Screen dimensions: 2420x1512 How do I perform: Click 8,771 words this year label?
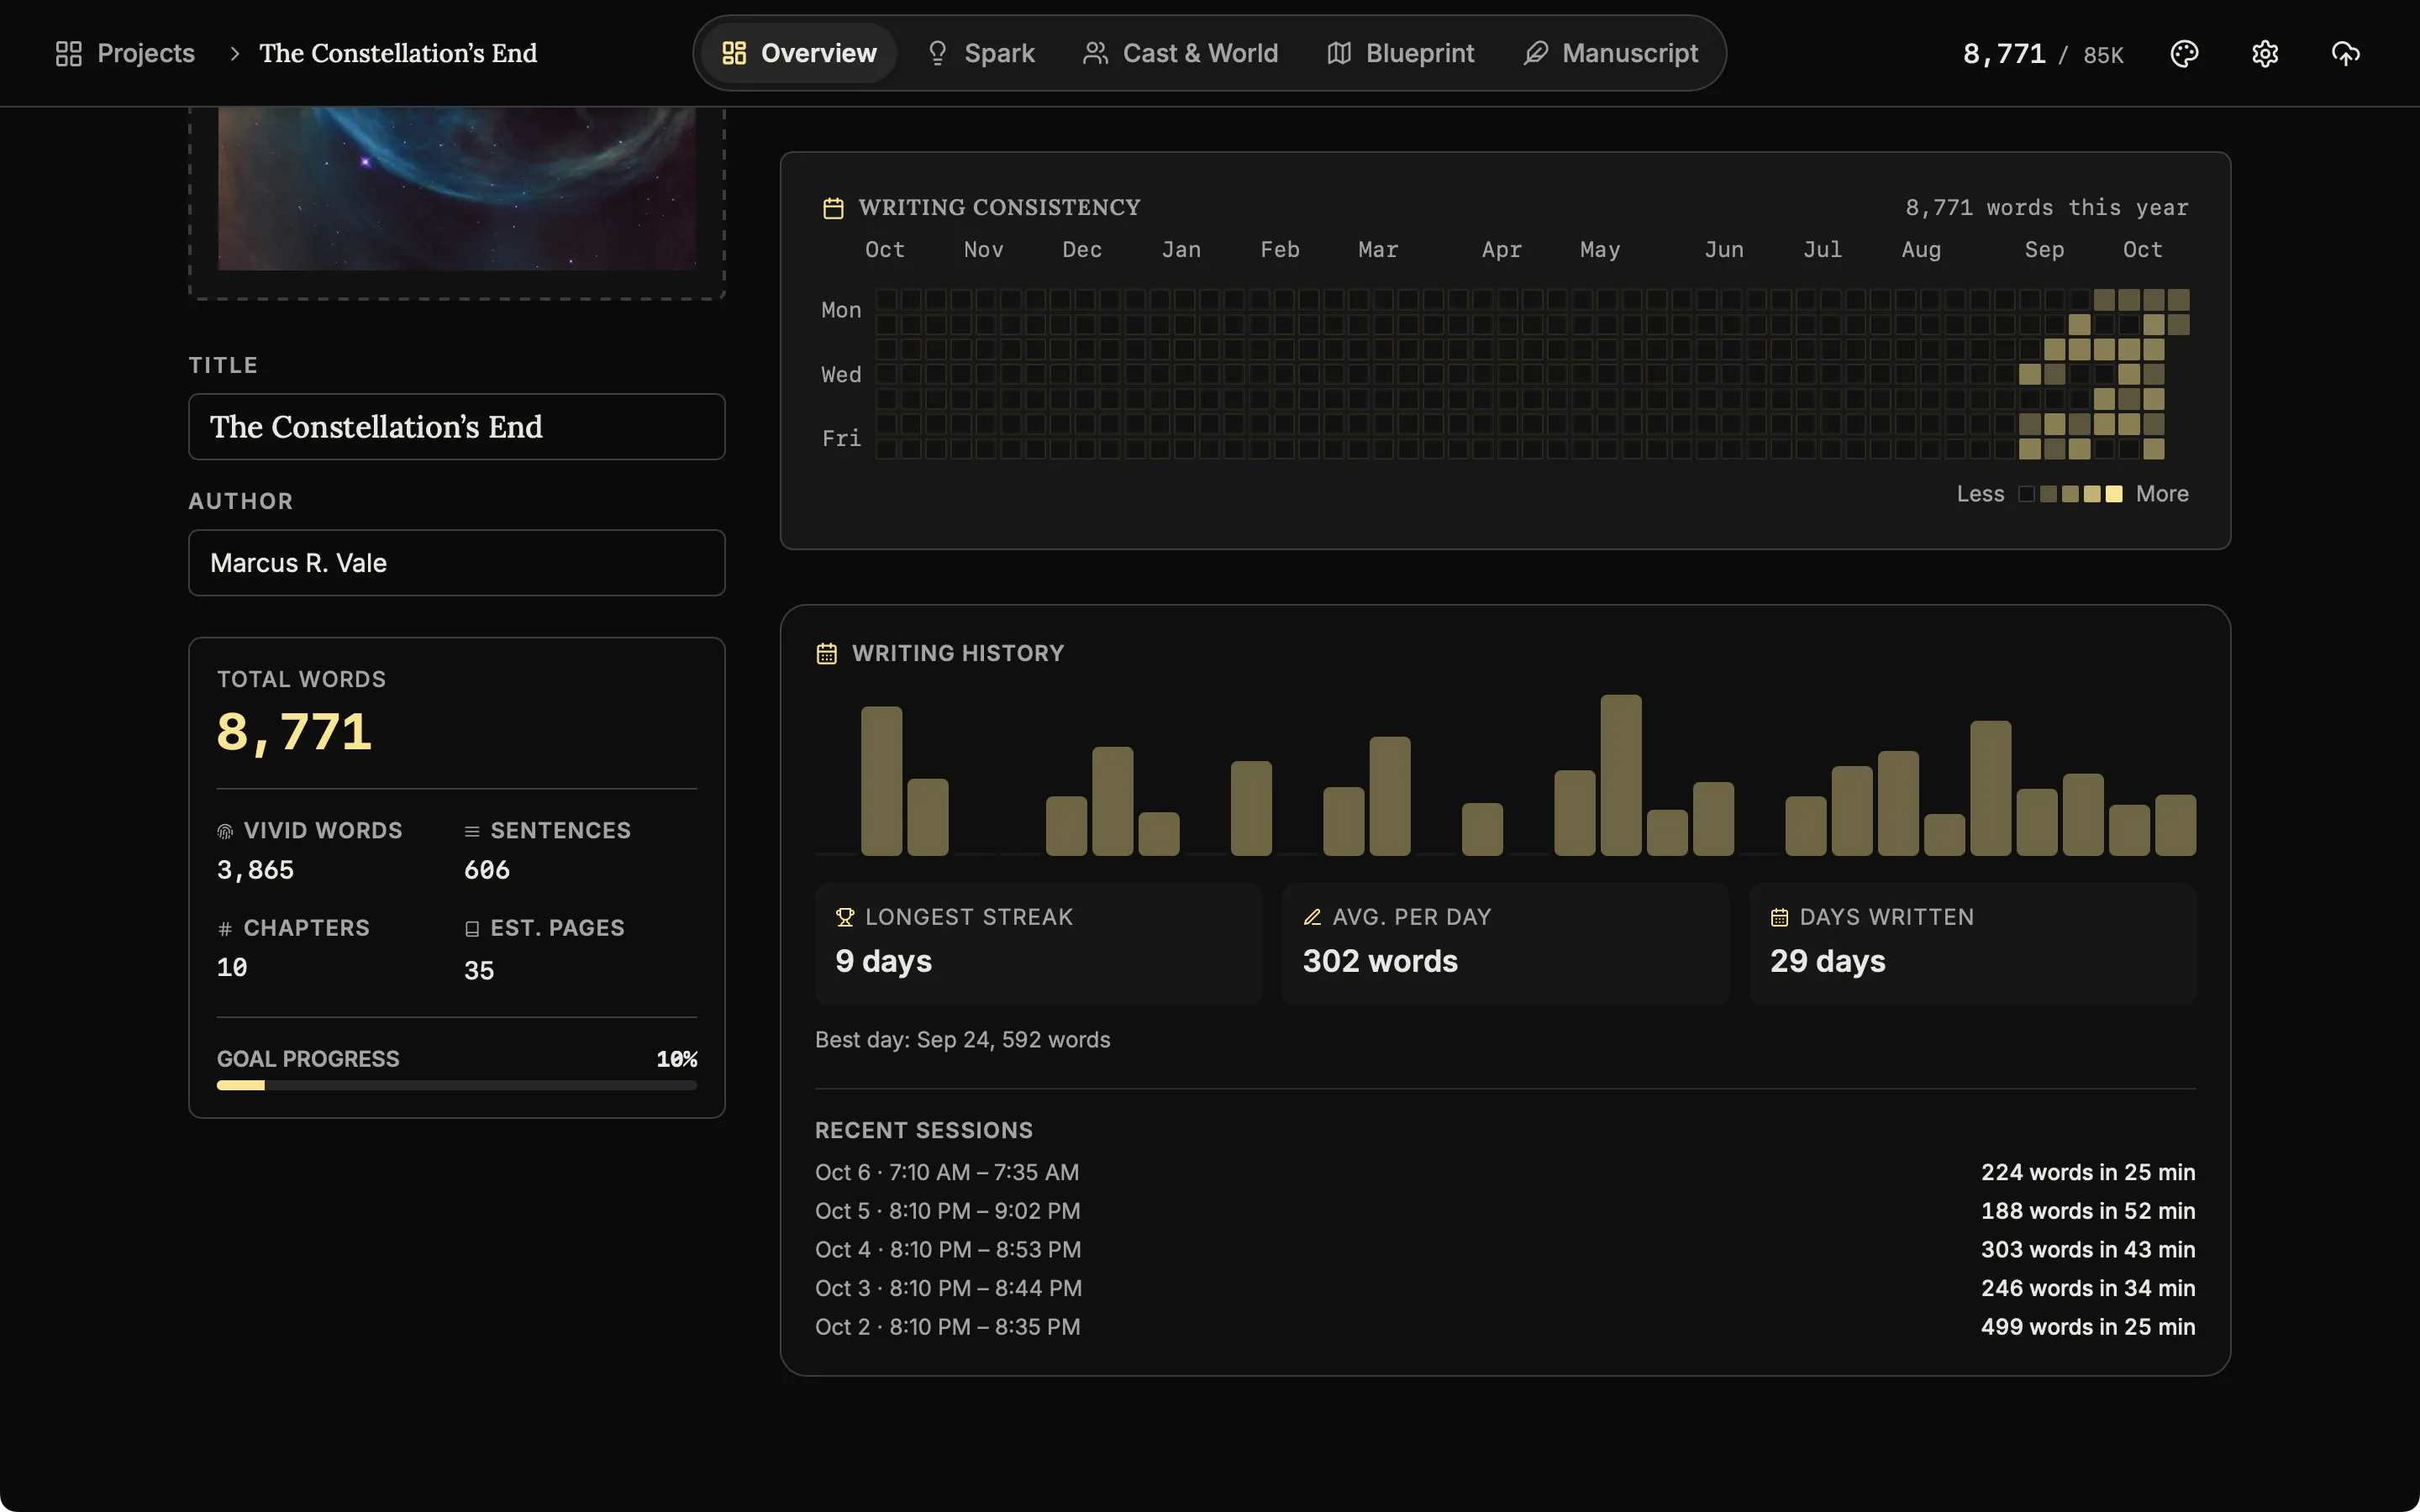coord(2046,208)
